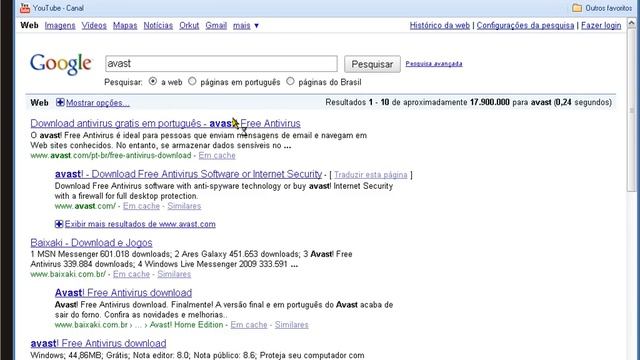Open Similares for Avast! Home Edition result
This screenshot has width=640, height=360.
click(x=291, y=324)
